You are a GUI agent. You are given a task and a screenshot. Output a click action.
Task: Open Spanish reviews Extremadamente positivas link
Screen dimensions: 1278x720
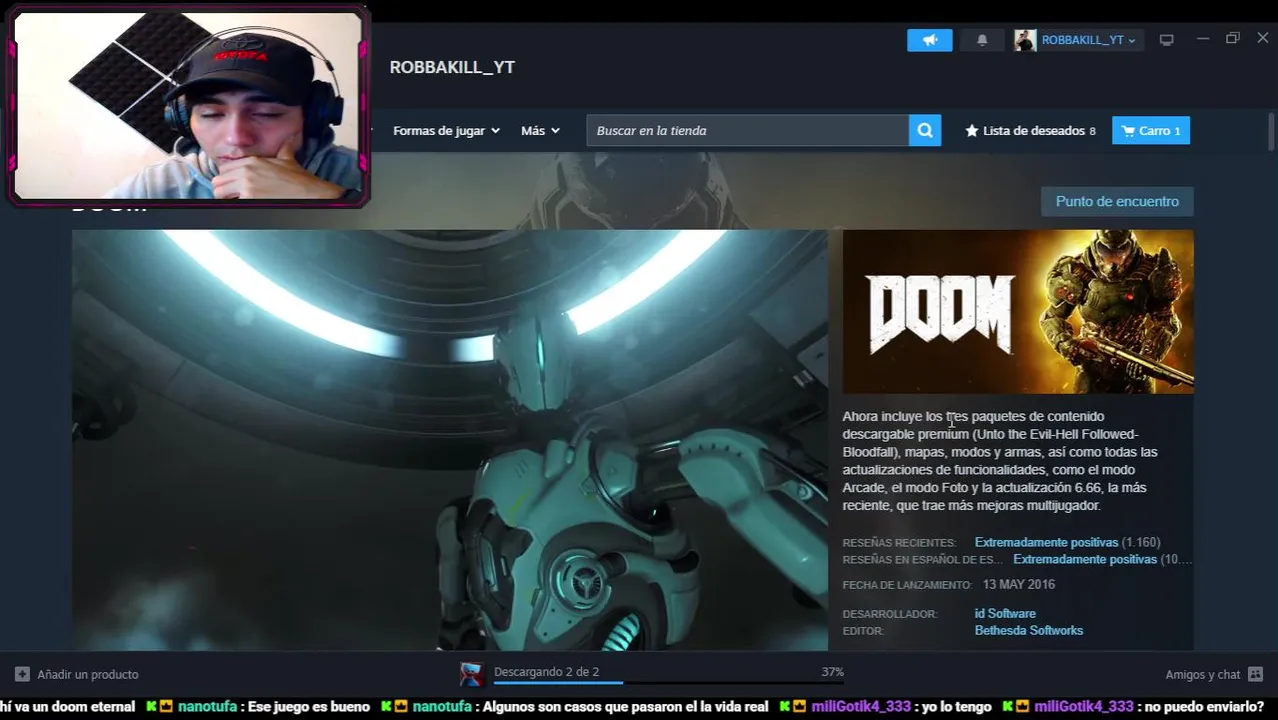pyautogui.click(x=1085, y=559)
